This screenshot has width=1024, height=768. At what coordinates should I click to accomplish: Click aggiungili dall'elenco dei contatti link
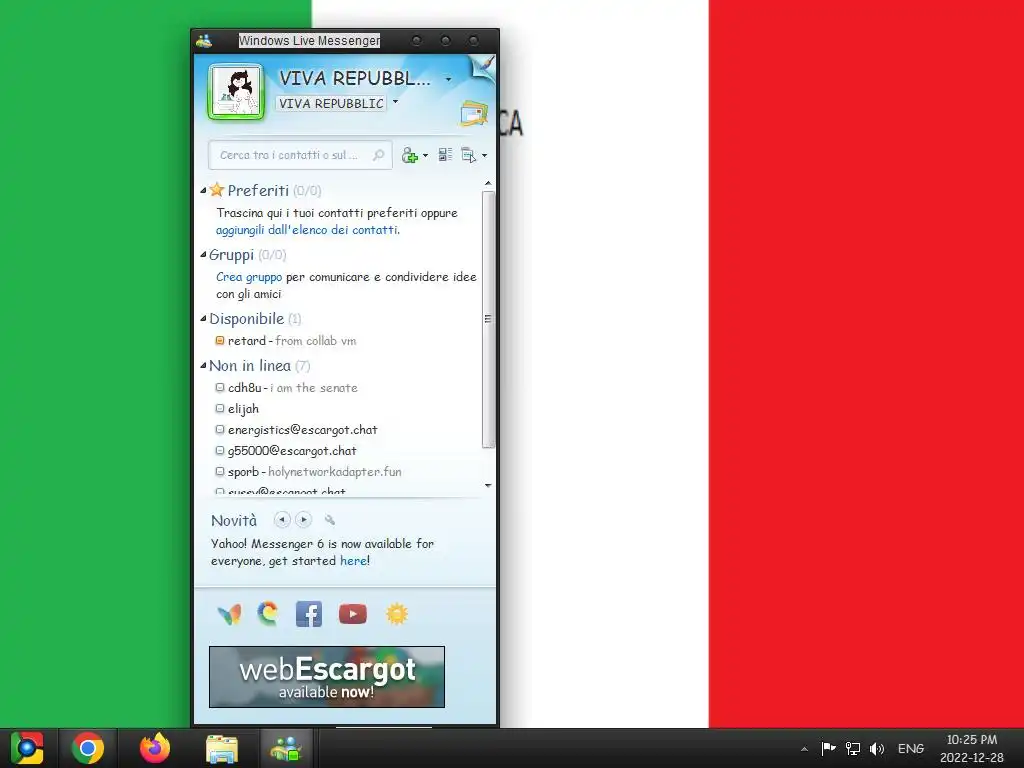click(x=308, y=230)
